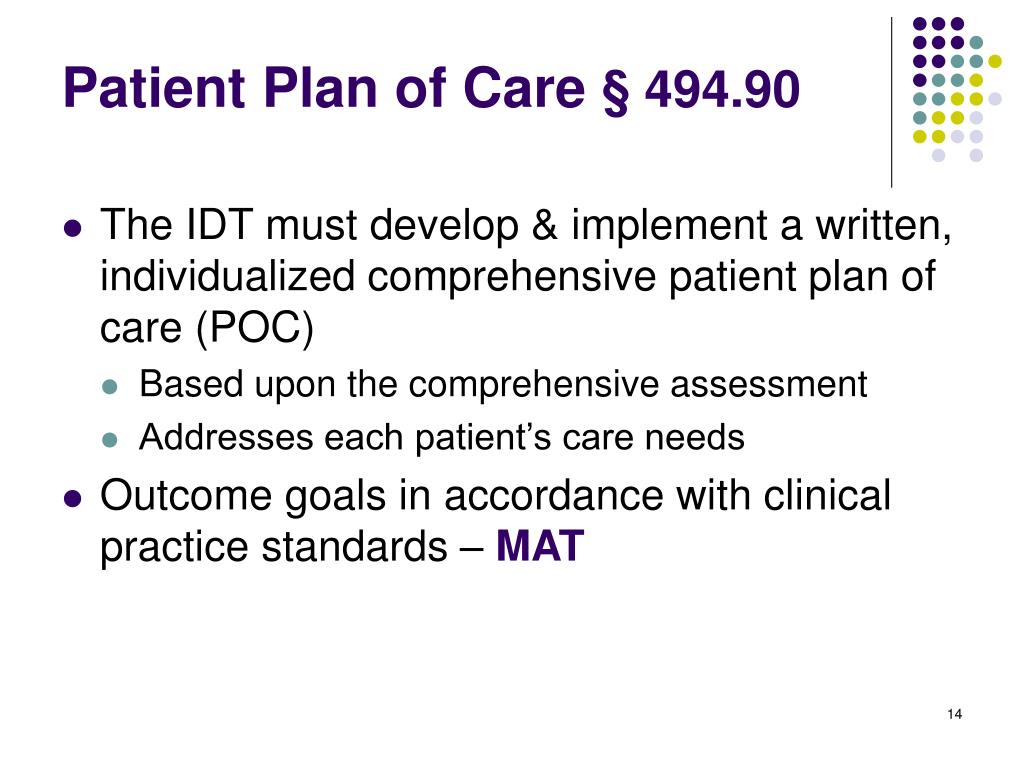The image size is (1024, 768).
Task: Click the line 'Addresses each patient's care needs'
Action: tap(441, 437)
